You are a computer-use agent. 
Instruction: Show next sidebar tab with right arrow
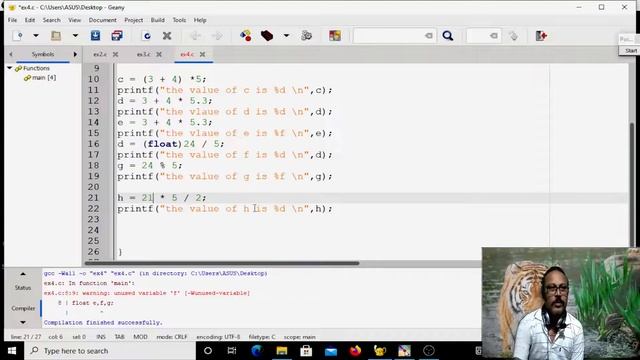tap(75, 54)
